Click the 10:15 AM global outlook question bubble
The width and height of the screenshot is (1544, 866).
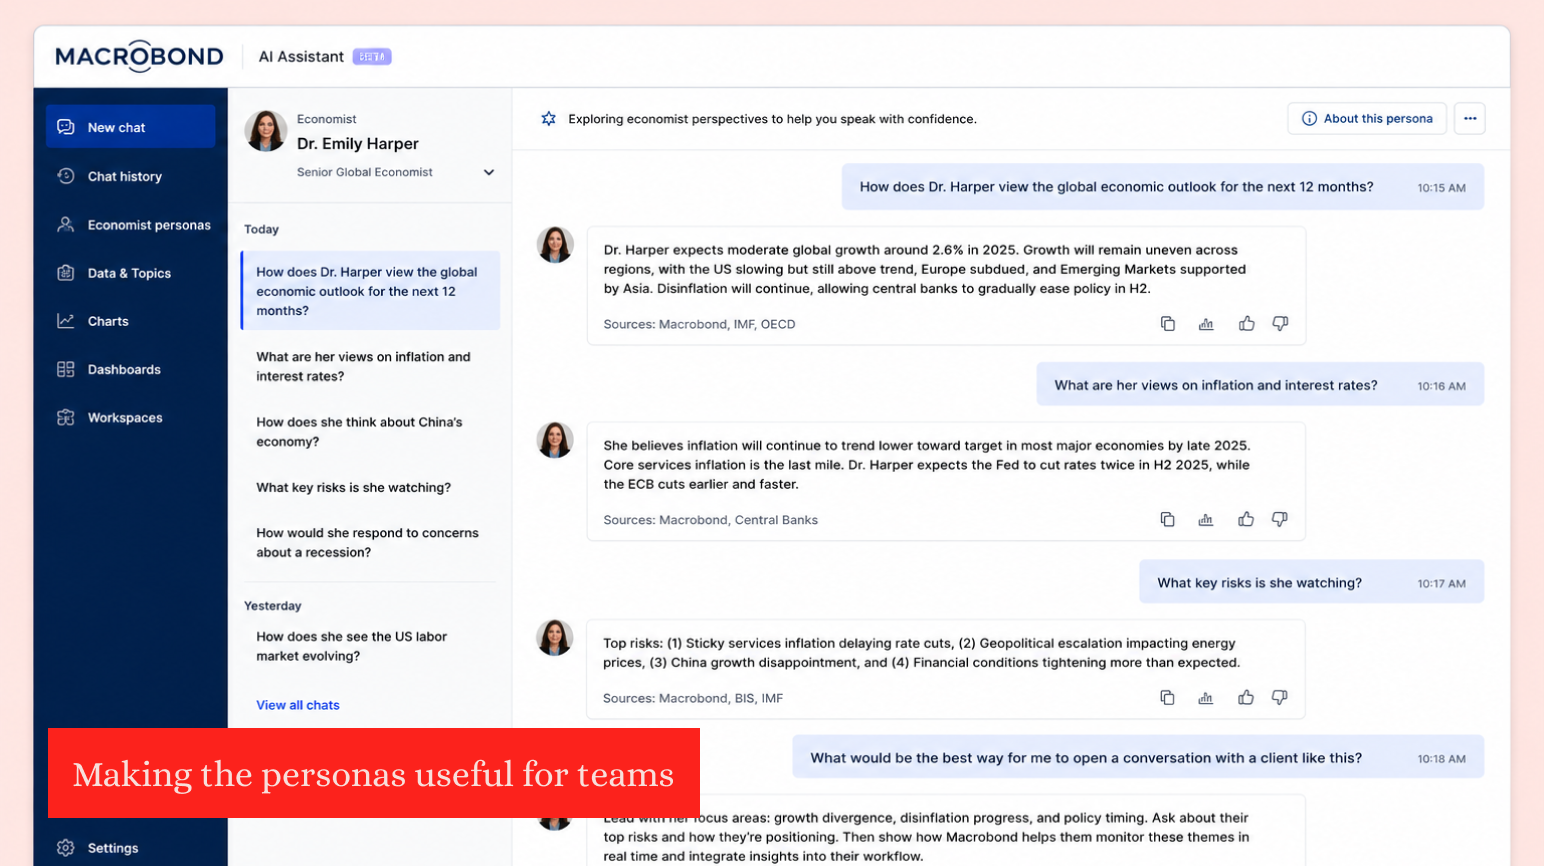(1163, 187)
